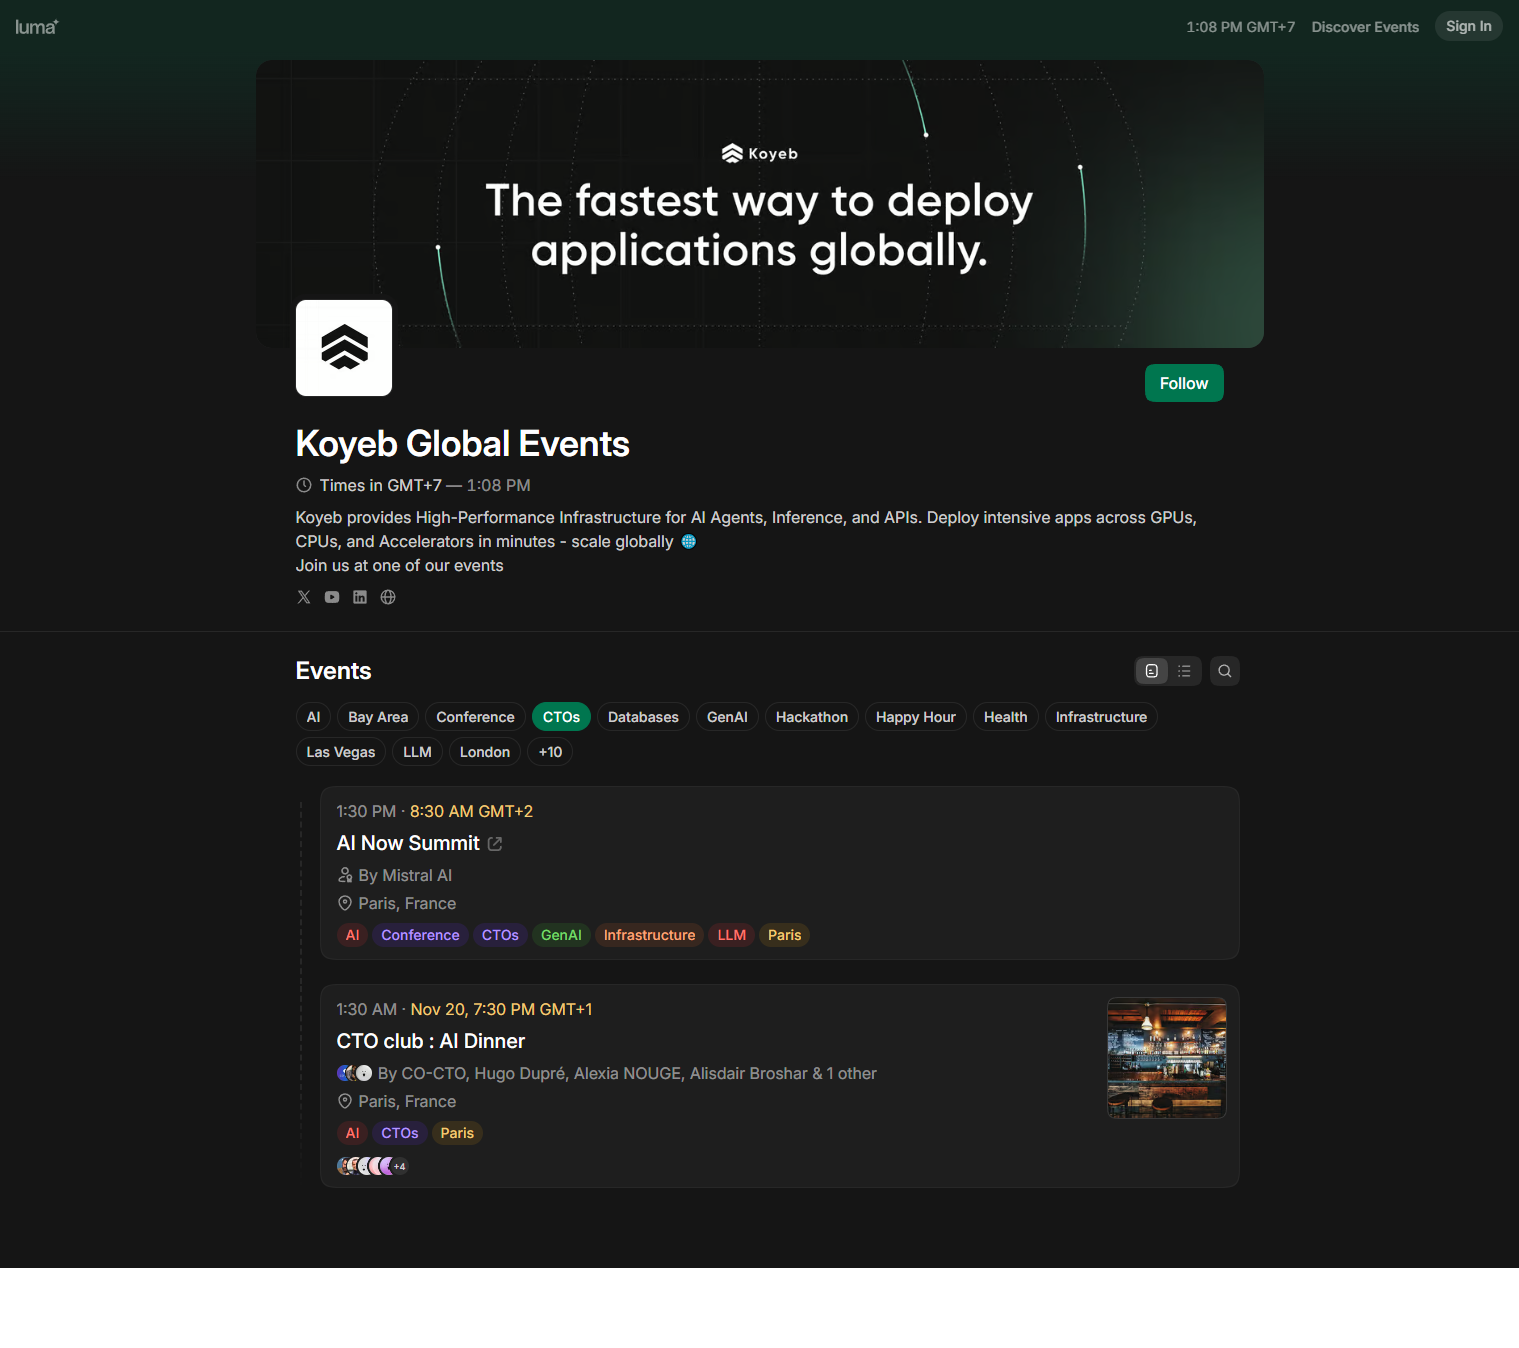Click "8:30 AM GMT+2" event time
Viewport: 1519px width, 1348px height.
(471, 811)
